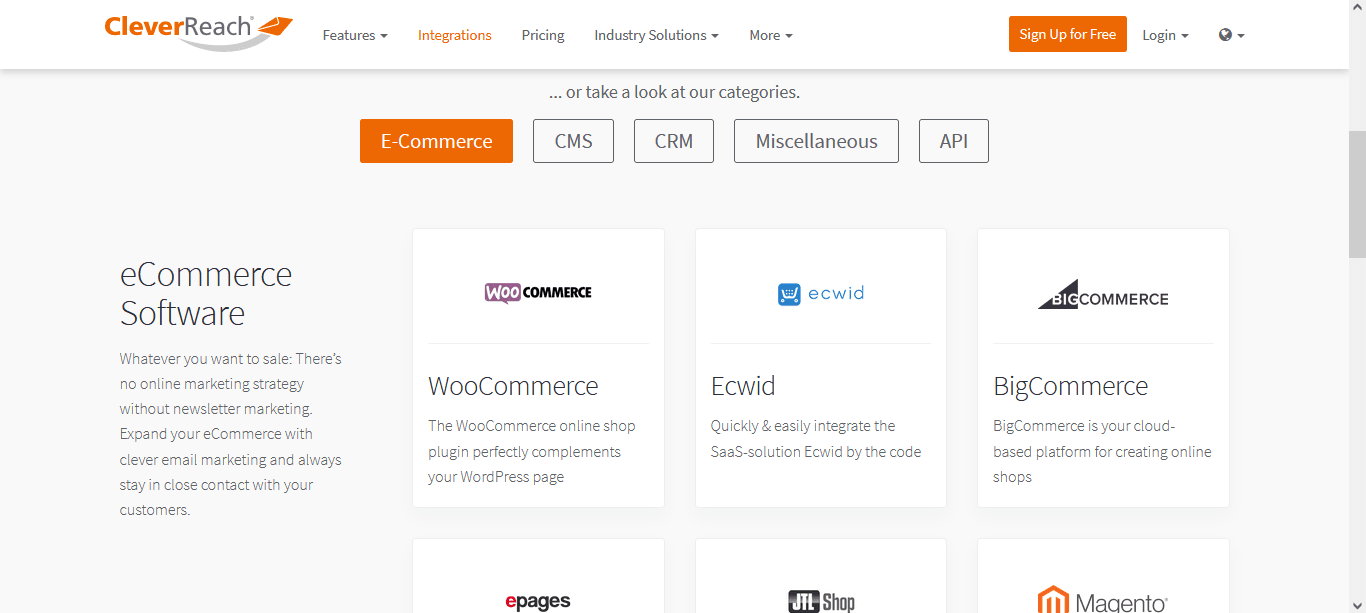1366x613 pixels.
Task: Select the E-Commerce category tab
Action: [436, 141]
